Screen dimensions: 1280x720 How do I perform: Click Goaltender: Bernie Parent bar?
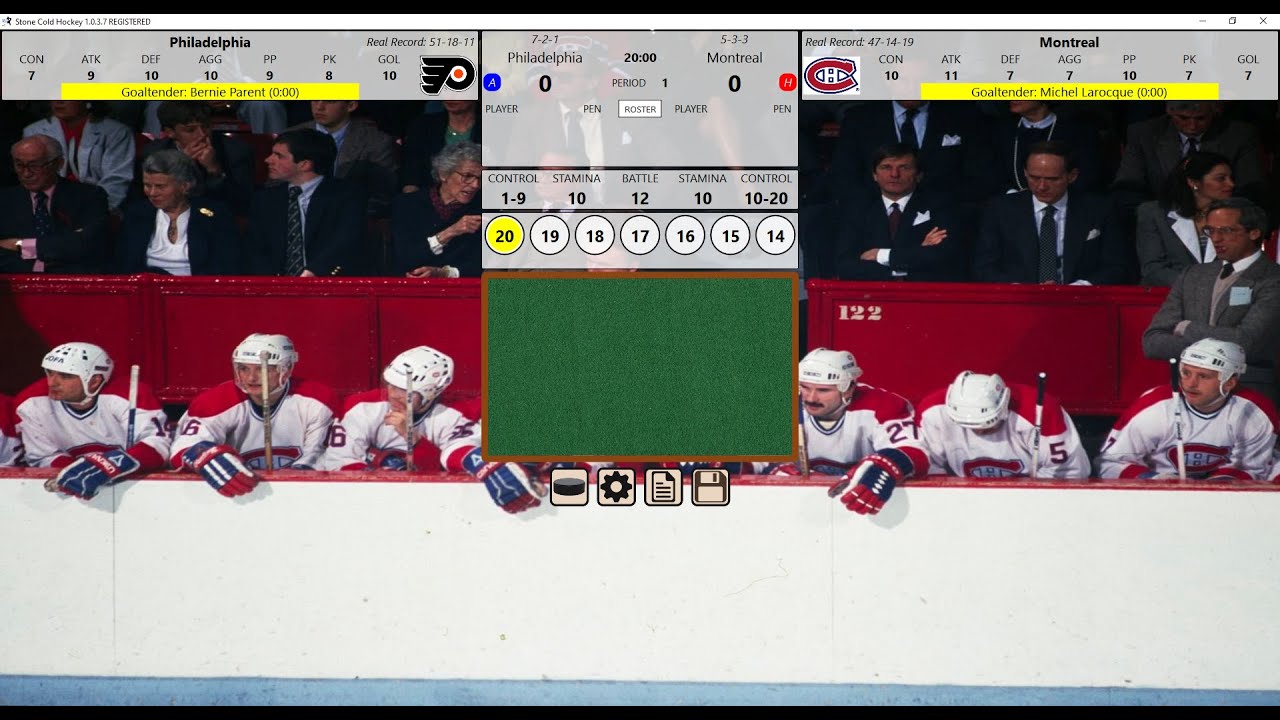(210, 92)
